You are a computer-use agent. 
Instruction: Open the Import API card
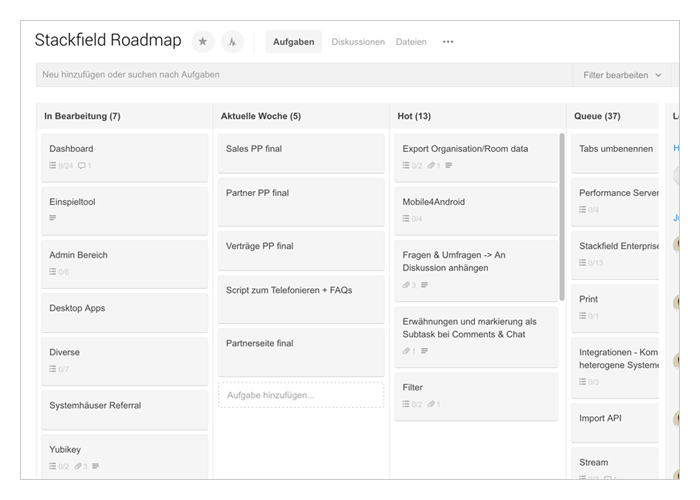[615, 422]
